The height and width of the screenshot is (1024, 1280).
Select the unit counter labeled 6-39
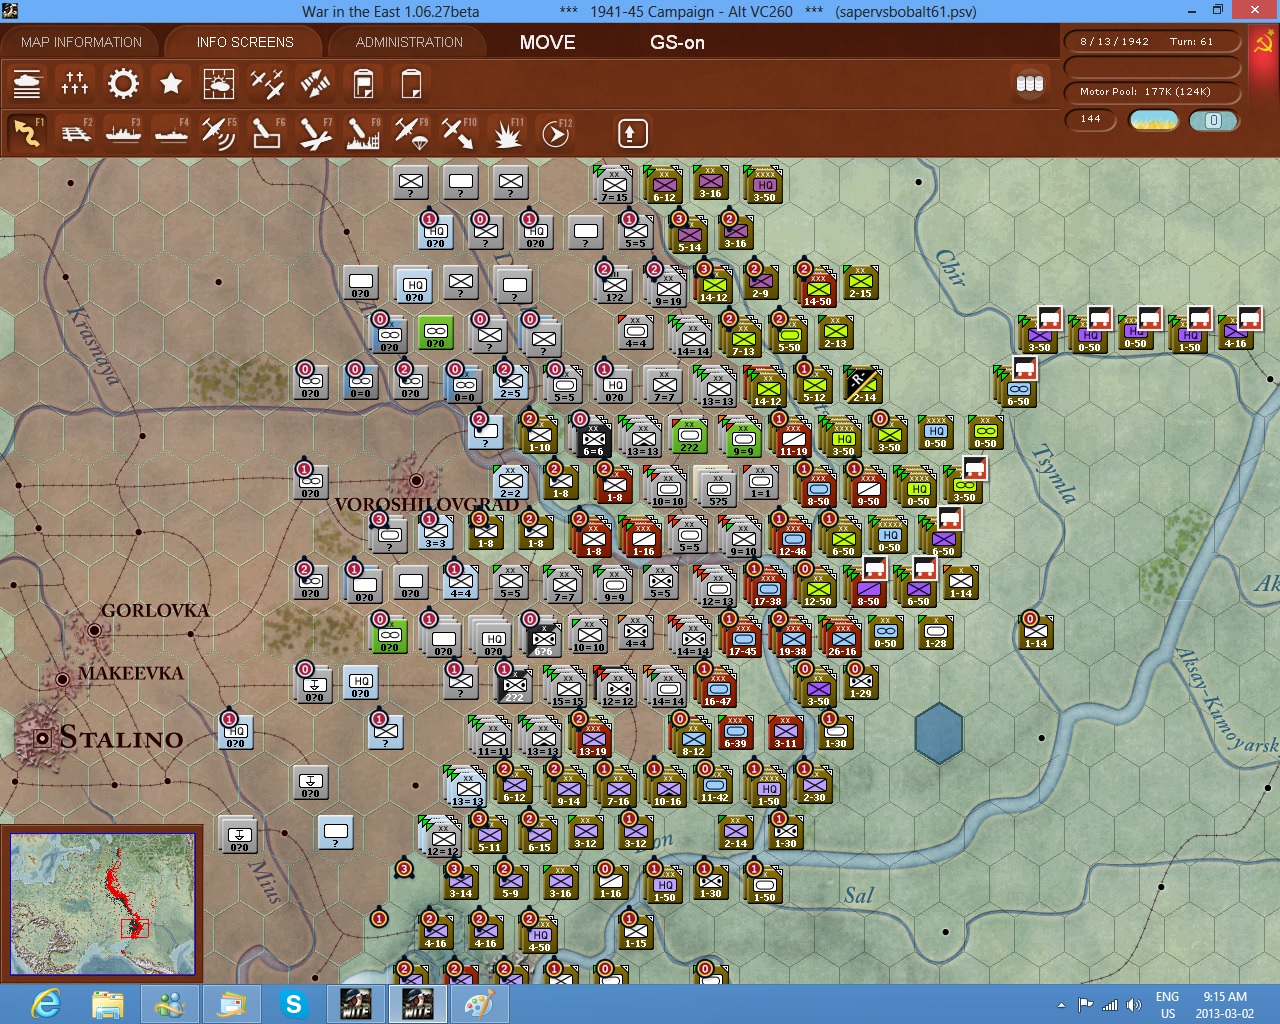coord(735,732)
